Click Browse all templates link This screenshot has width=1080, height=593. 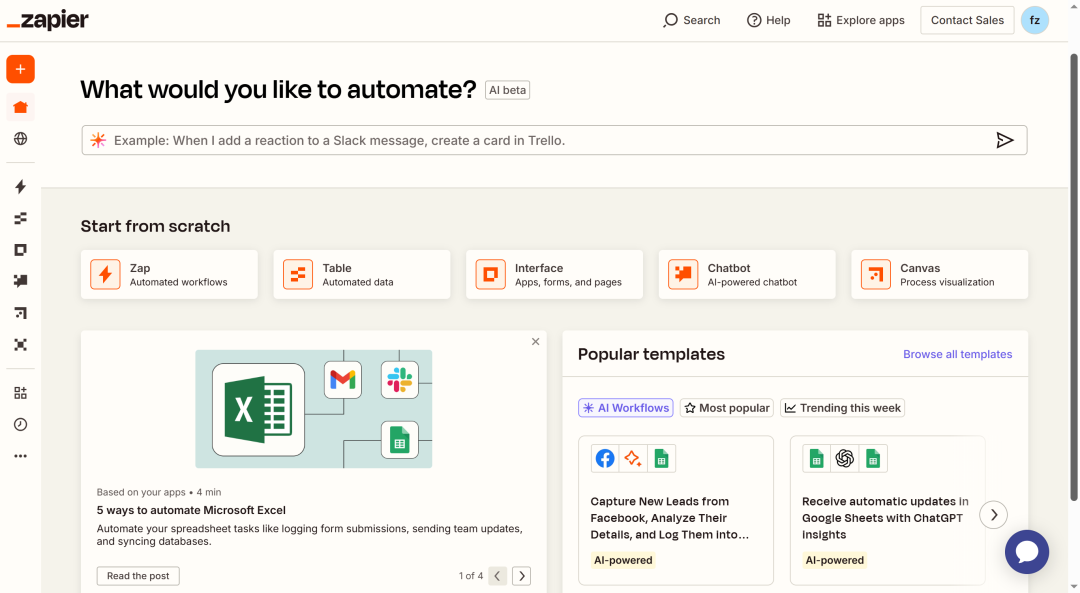click(x=957, y=354)
